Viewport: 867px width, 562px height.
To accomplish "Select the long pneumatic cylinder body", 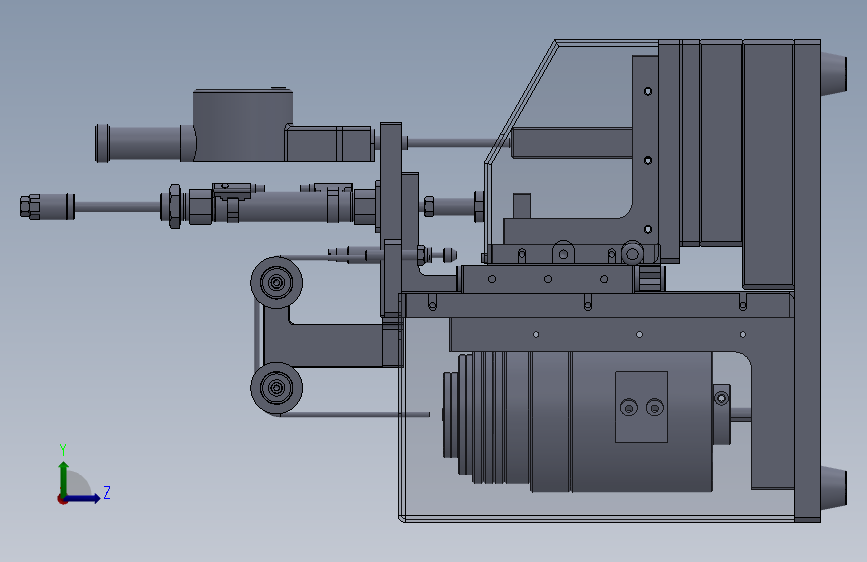I will (285, 206).
